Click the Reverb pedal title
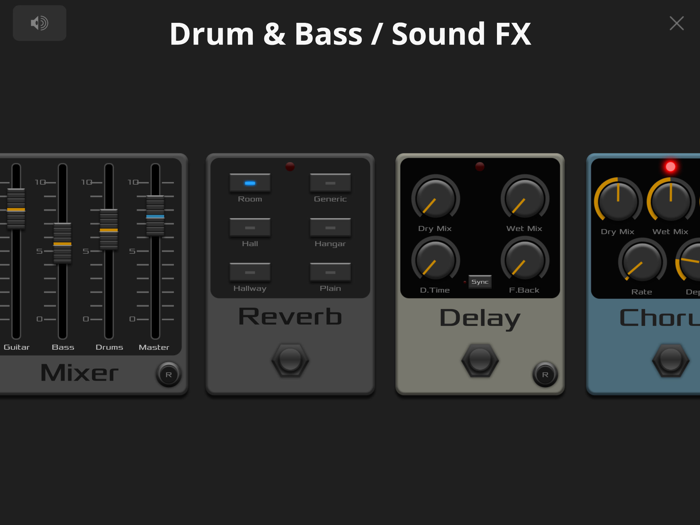700x525 pixels. pyautogui.click(x=290, y=317)
